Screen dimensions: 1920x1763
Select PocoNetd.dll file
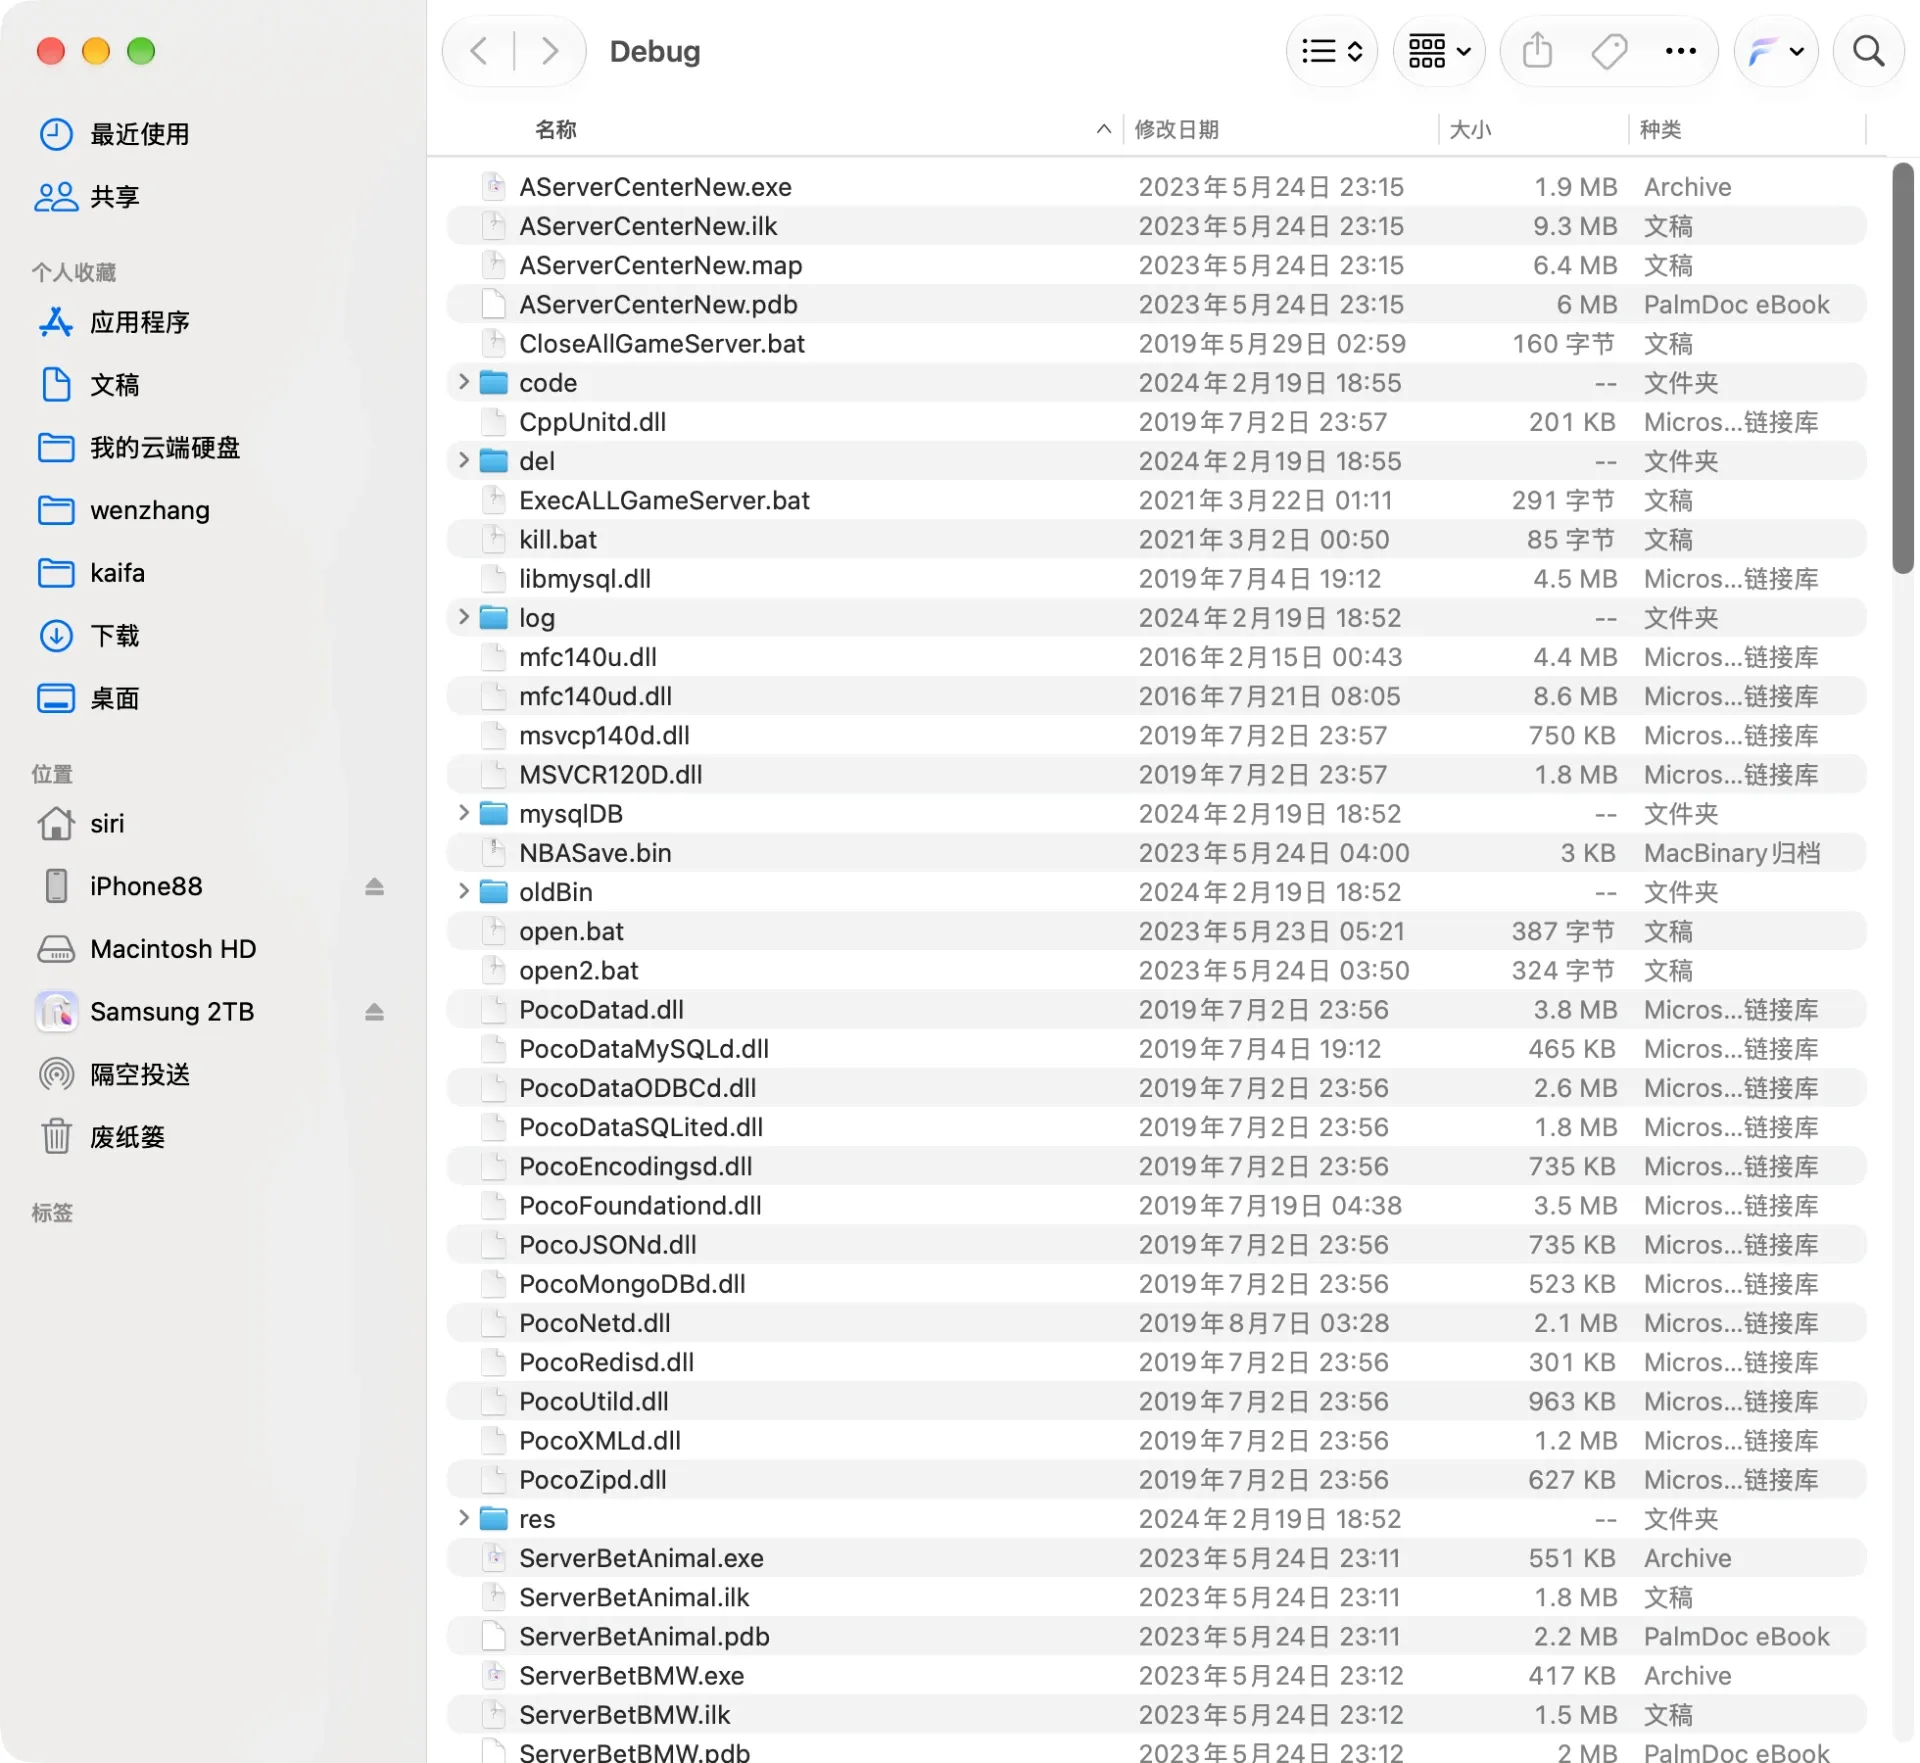tap(1156, 1323)
